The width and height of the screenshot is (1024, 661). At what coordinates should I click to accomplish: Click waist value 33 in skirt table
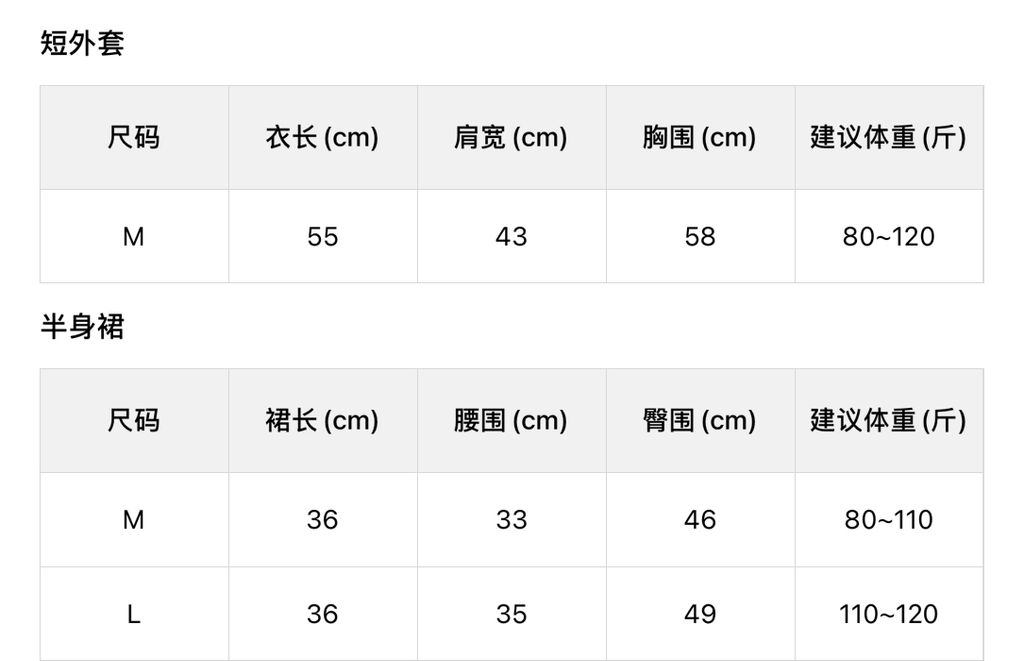[511, 520]
